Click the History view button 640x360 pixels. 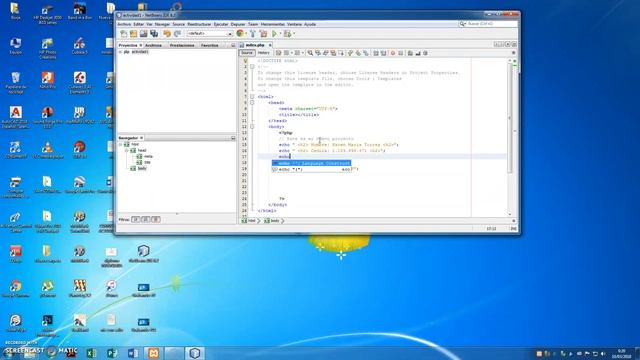click(263, 53)
